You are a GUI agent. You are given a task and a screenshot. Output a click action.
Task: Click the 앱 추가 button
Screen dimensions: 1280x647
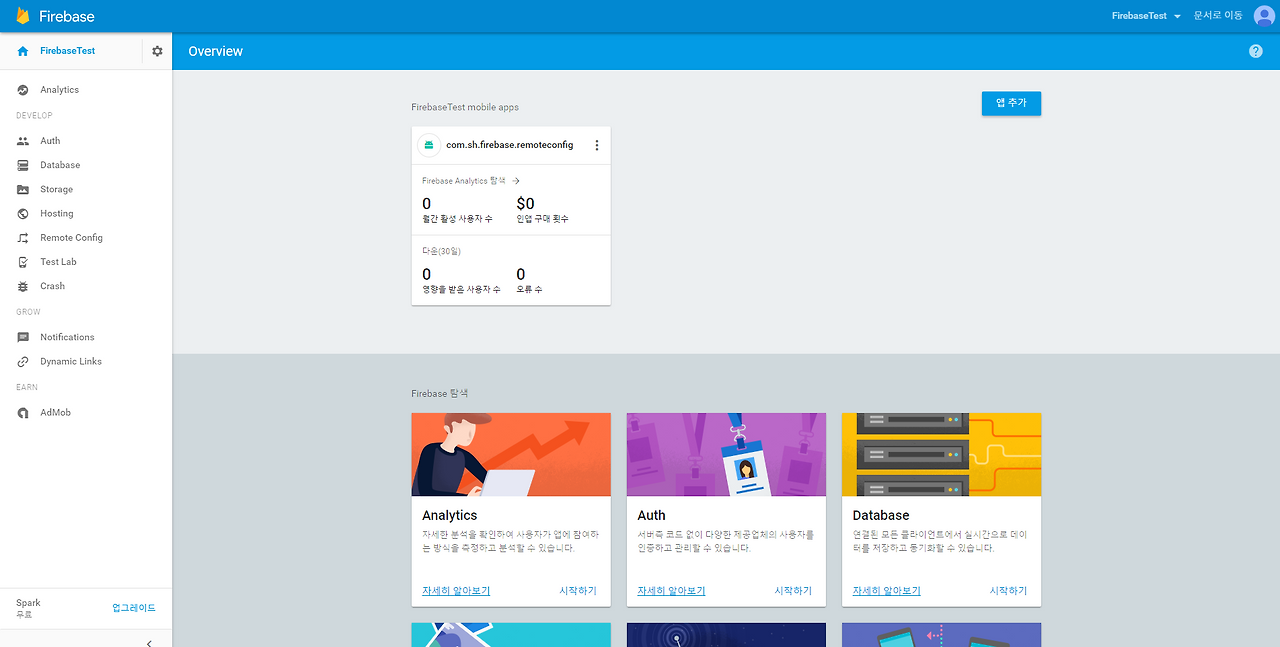(1011, 103)
